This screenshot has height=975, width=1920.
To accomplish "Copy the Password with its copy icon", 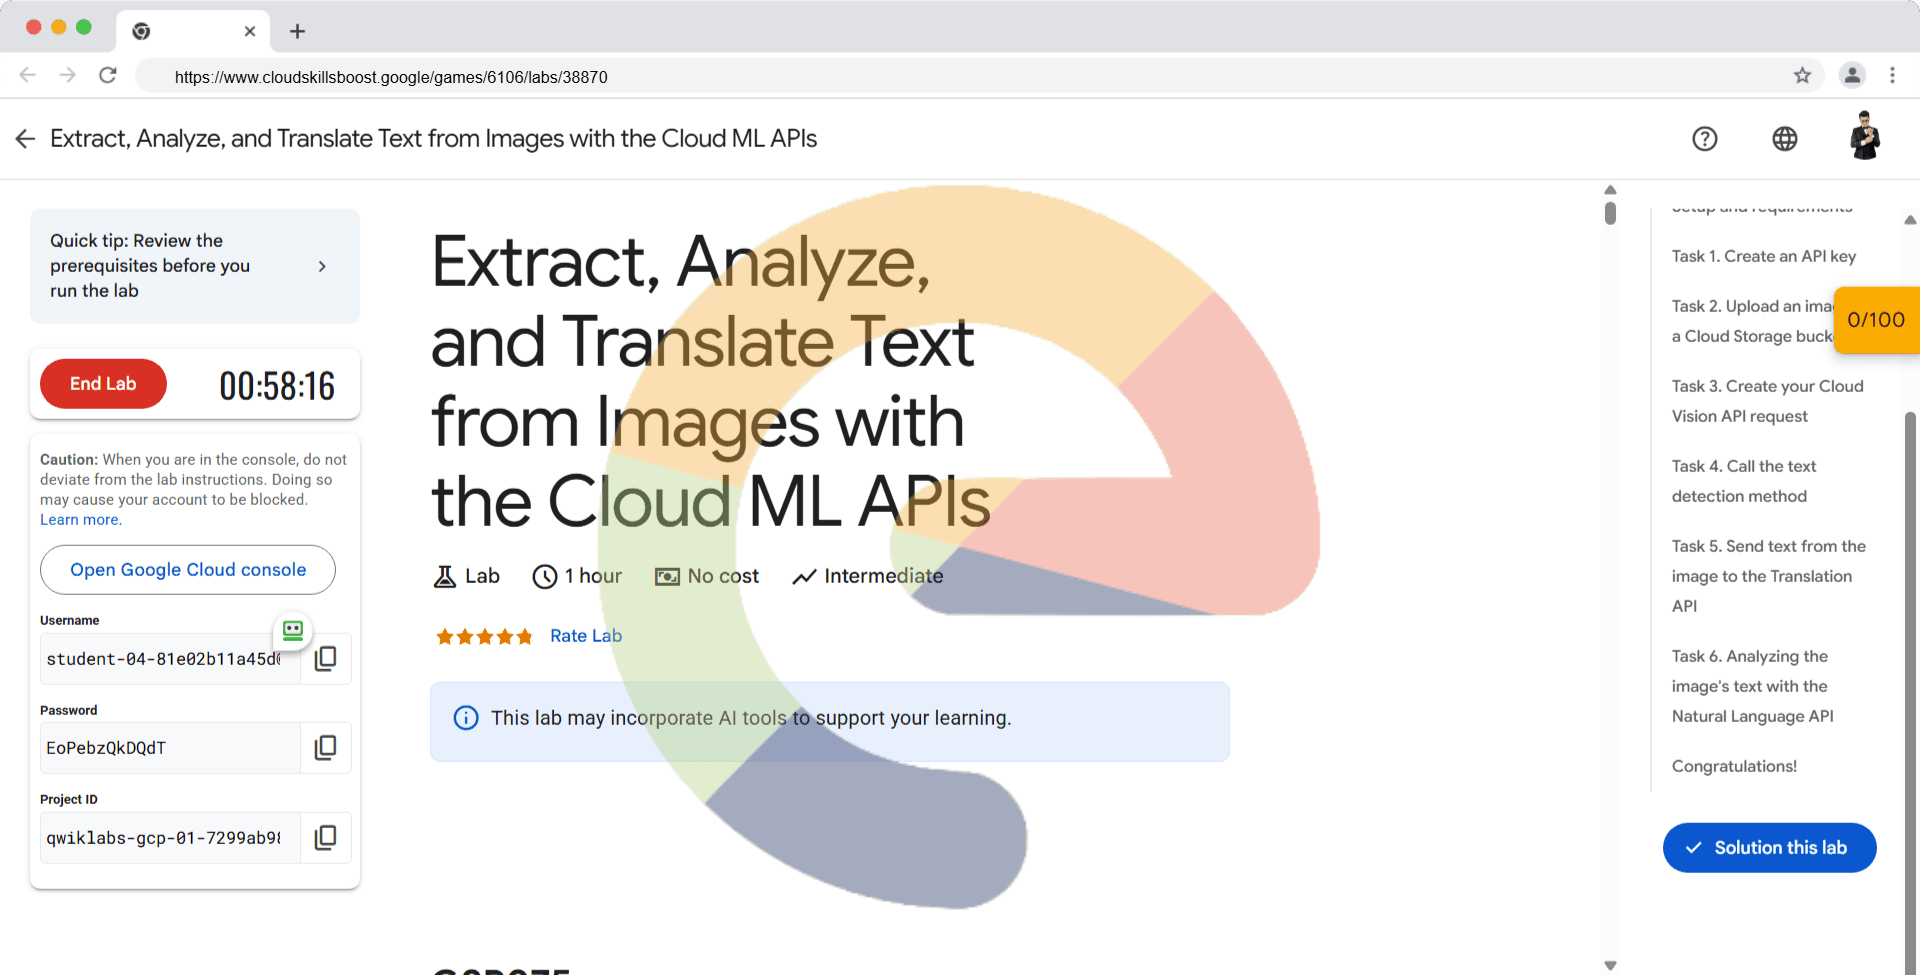I will (325, 748).
